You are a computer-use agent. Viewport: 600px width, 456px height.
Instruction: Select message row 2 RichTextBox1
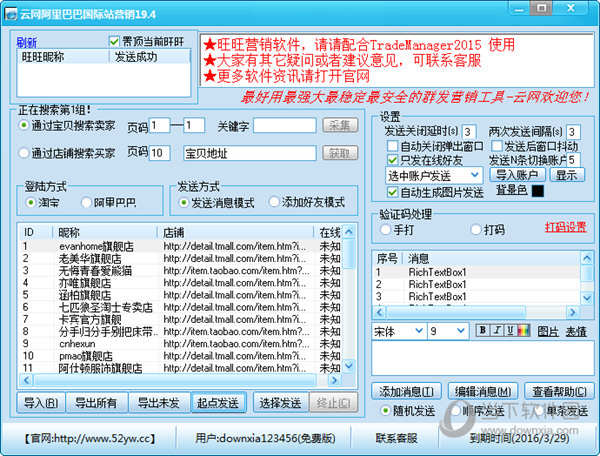(476, 284)
